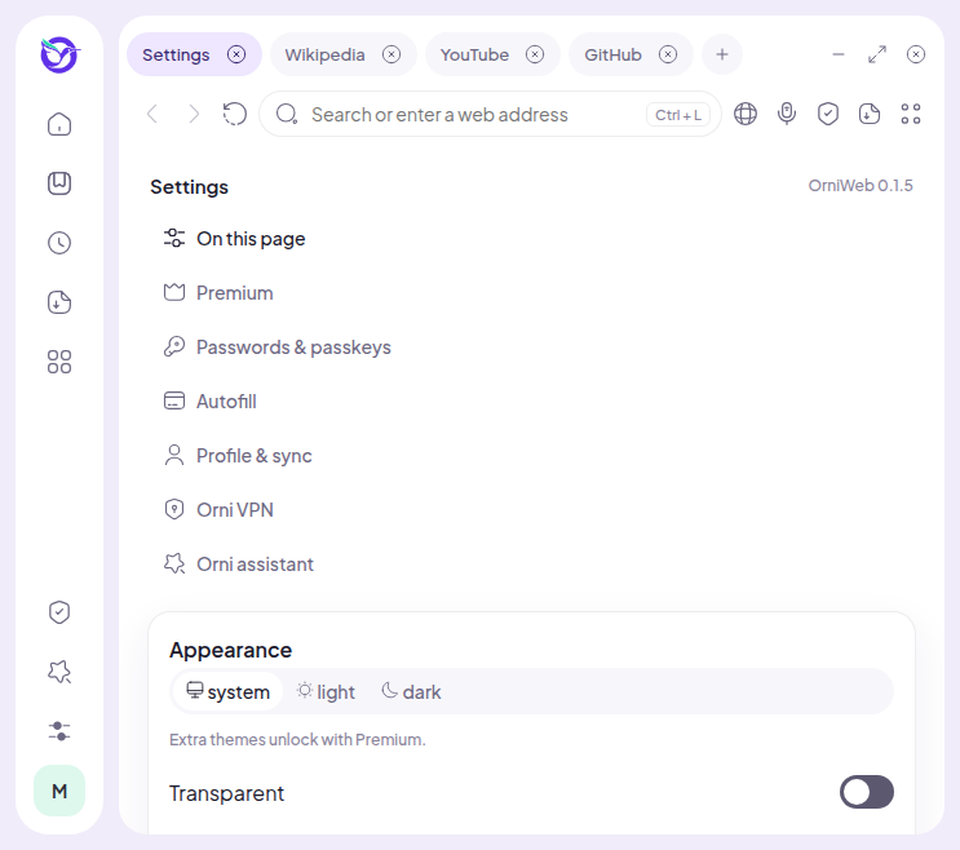Open the four-dots menu in toolbar
Image resolution: width=960 pixels, height=850 pixels.
(910, 114)
